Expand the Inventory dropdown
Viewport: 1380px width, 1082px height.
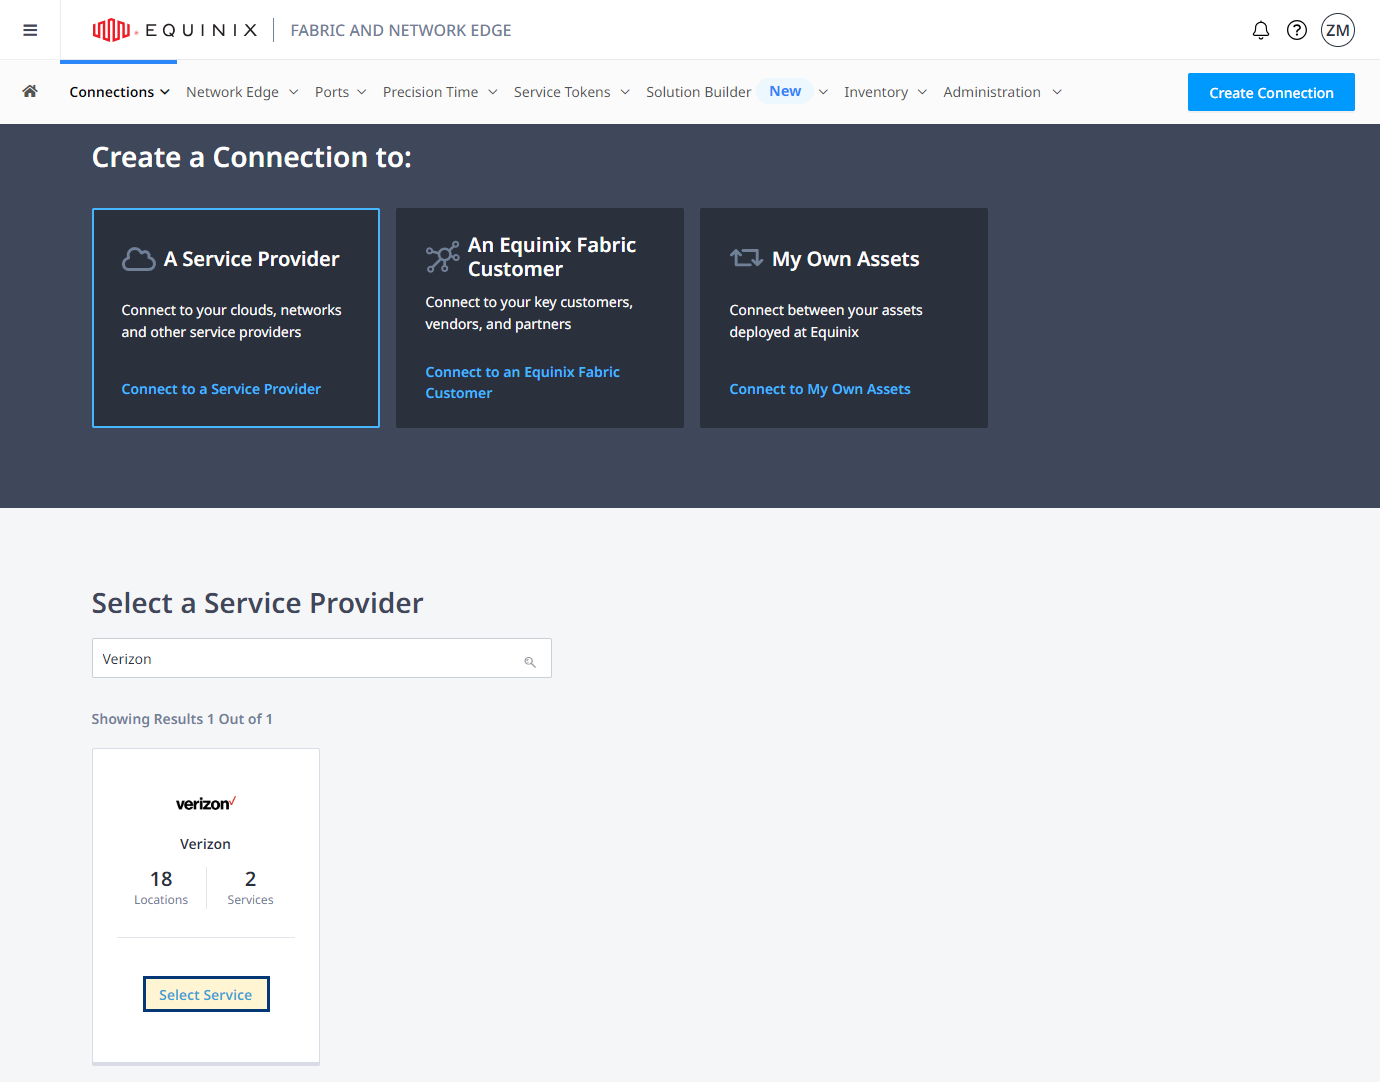(885, 92)
